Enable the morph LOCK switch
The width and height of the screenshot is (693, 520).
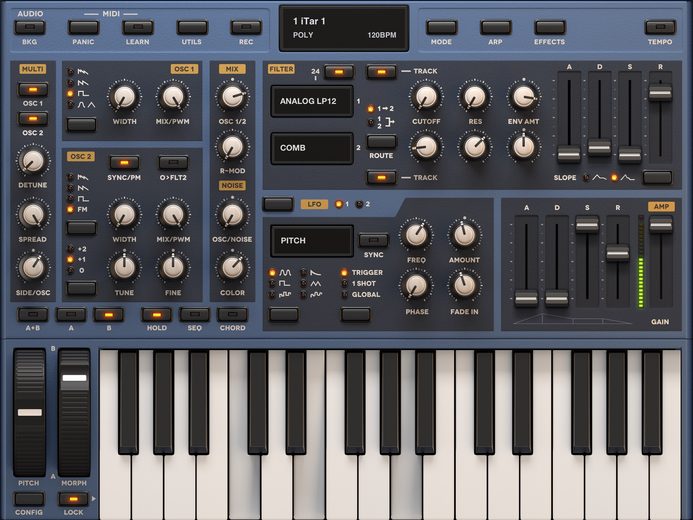pyautogui.click(x=73, y=499)
